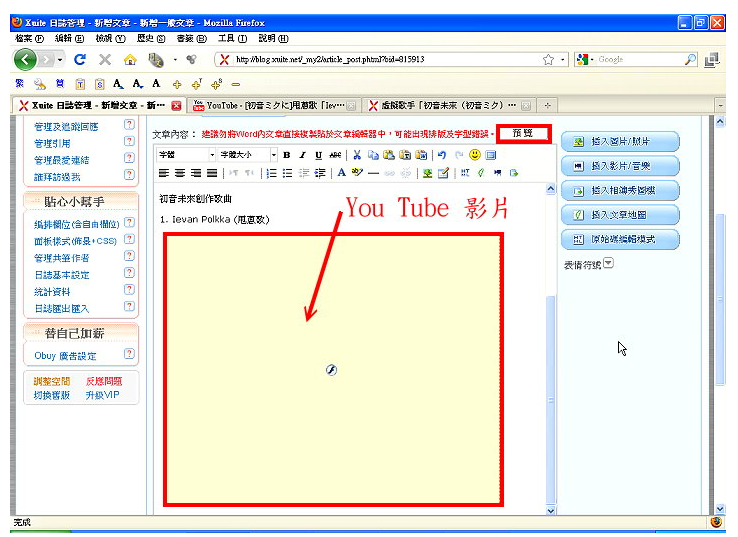Apply strikethrough formatting
The width and height of the screenshot is (738, 537).
(x=335, y=155)
